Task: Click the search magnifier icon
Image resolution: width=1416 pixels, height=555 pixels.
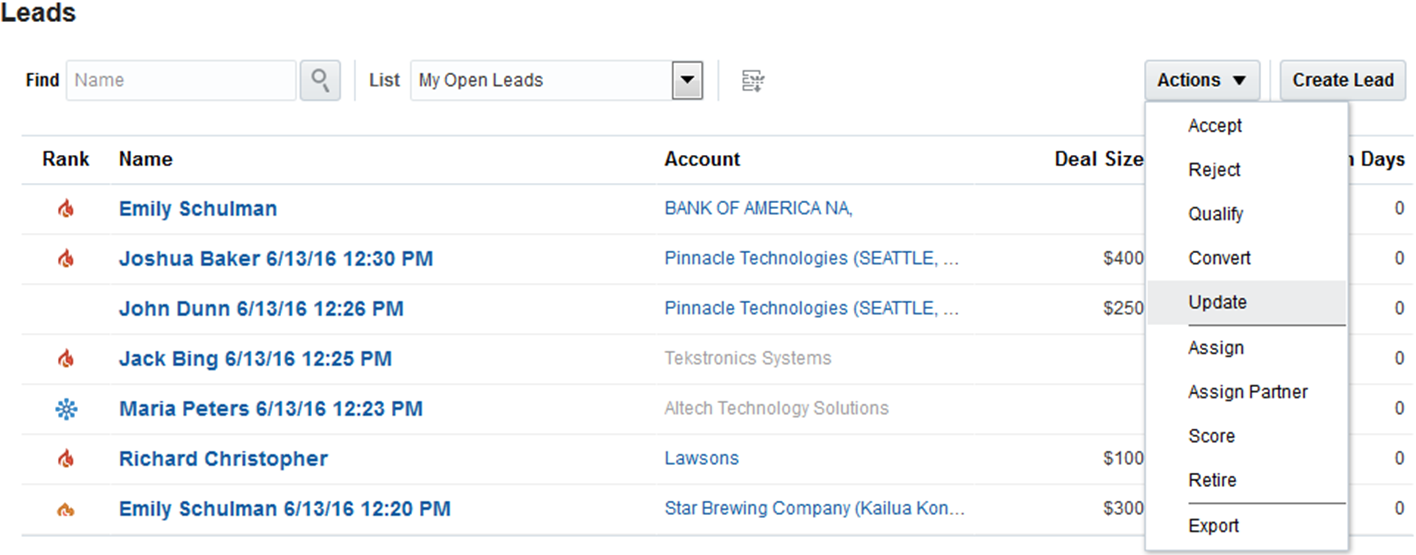Action: click(x=320, y=80)
